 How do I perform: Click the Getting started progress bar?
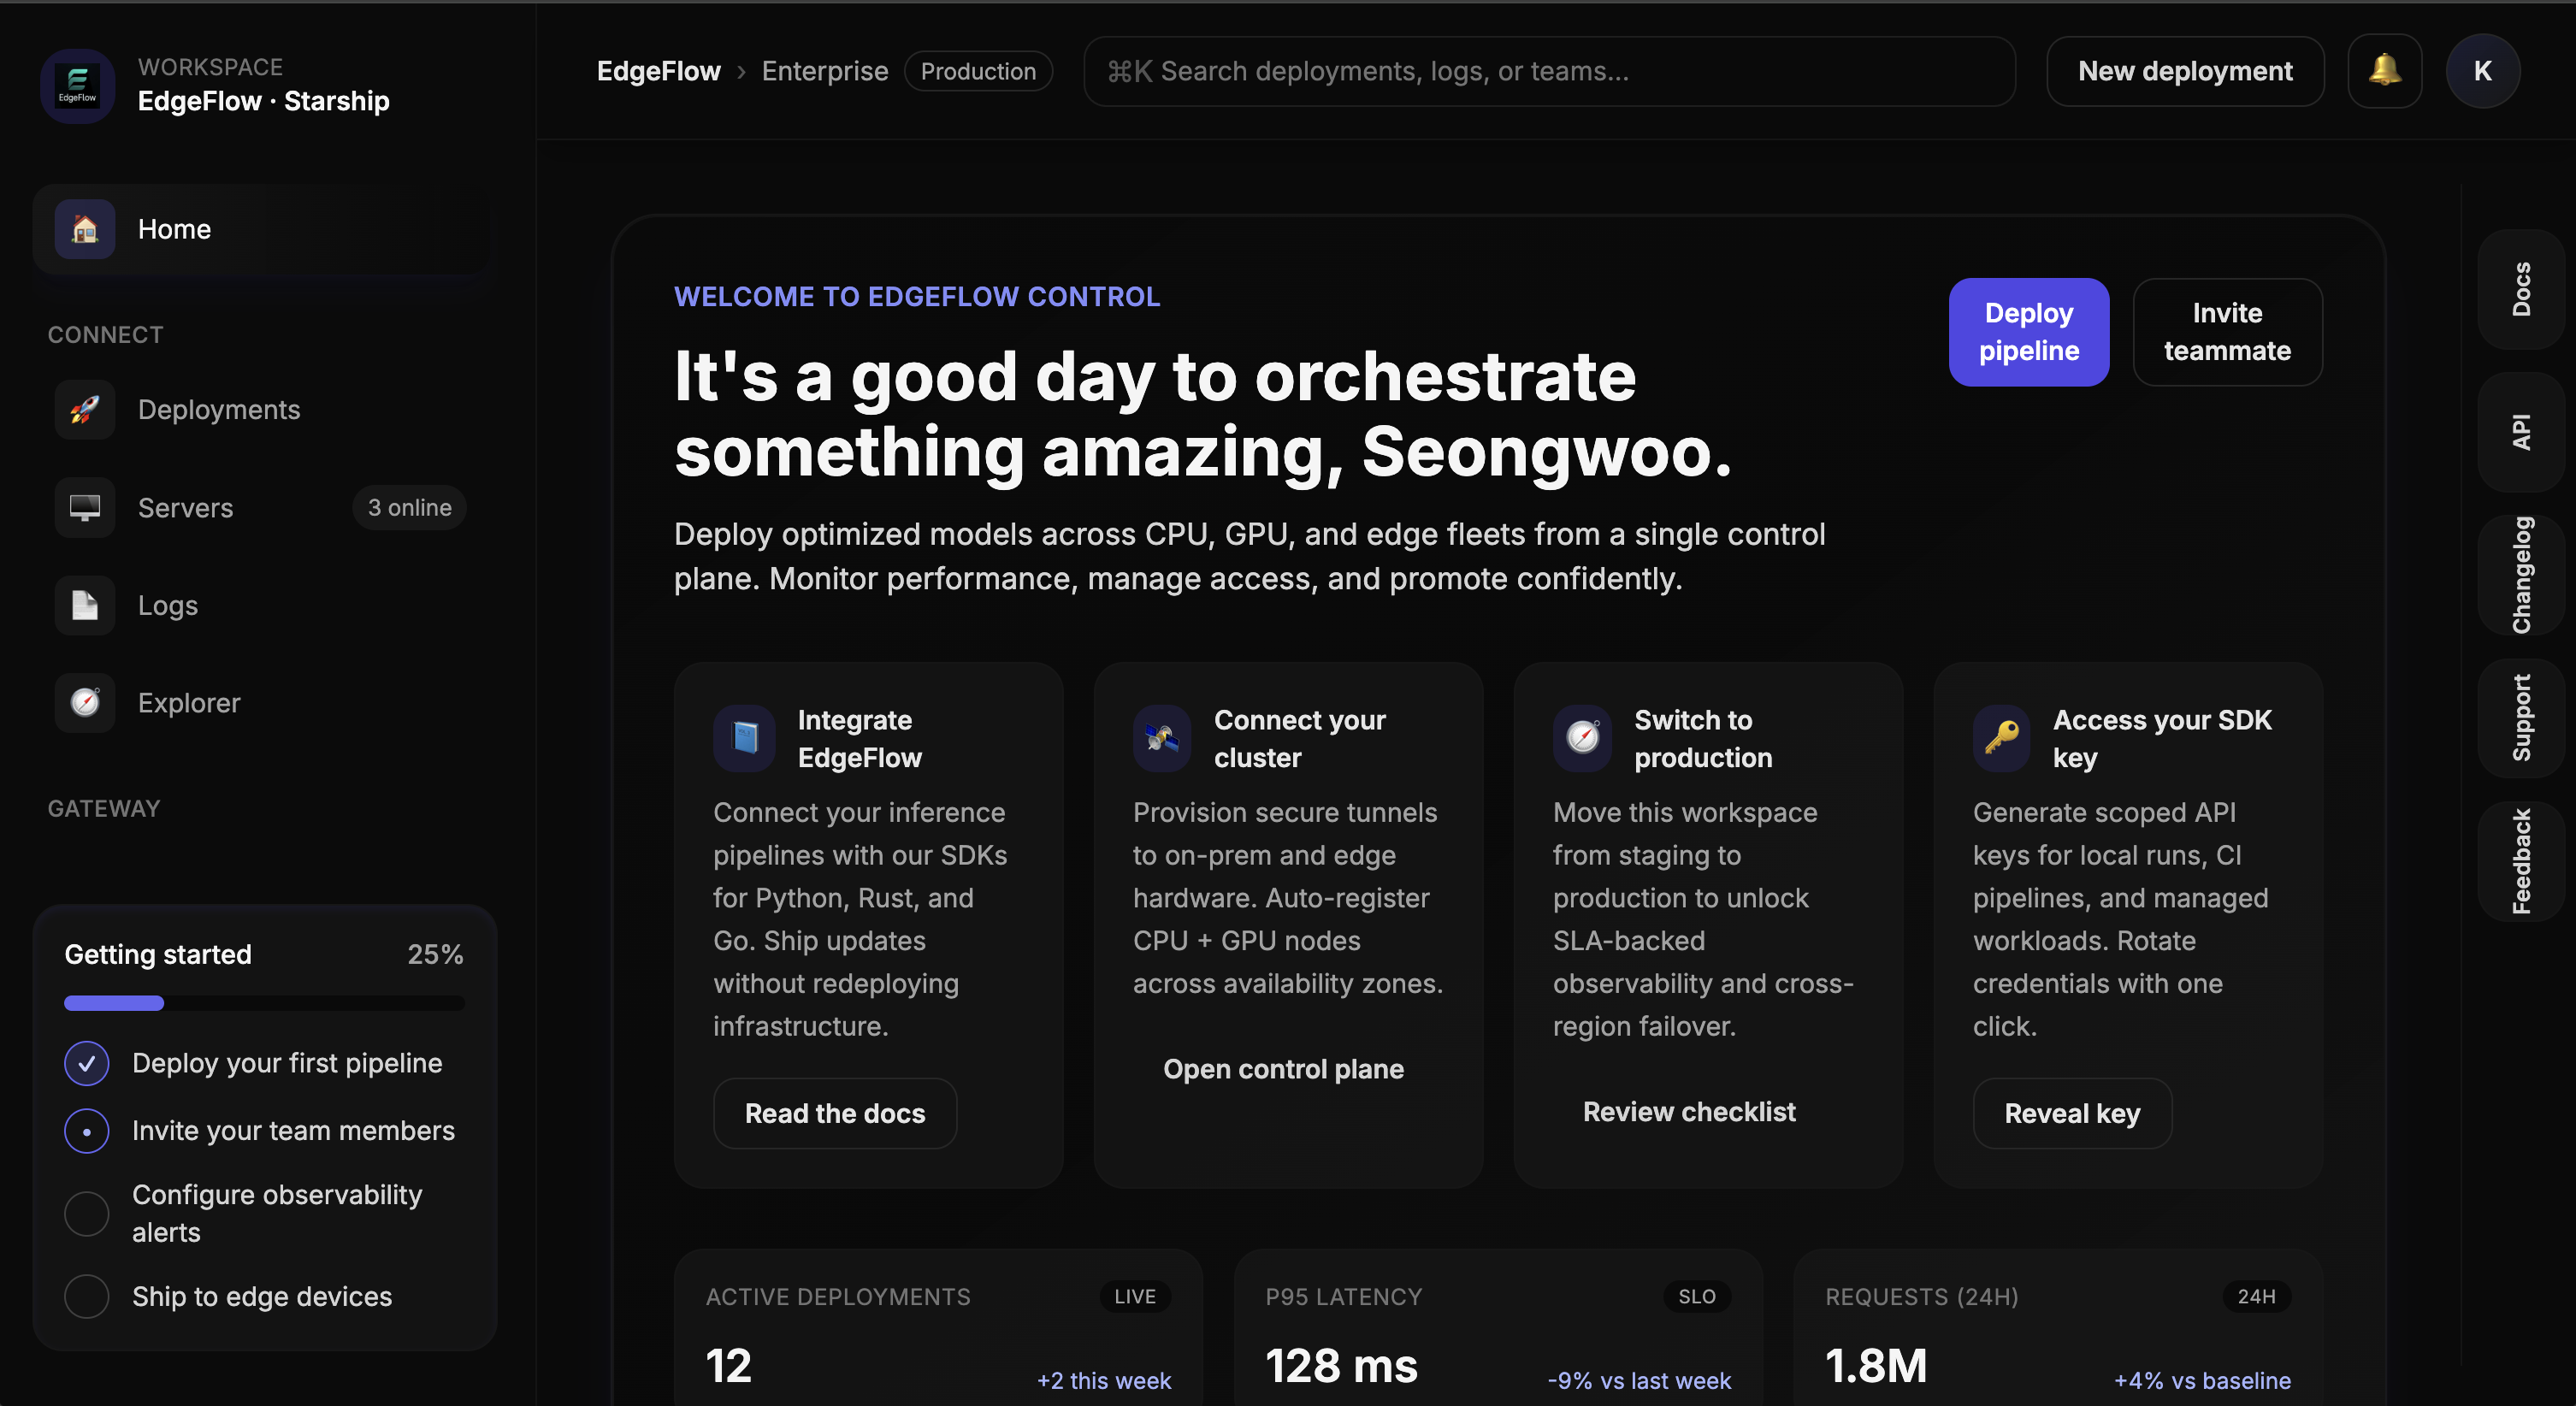click(264, 1003)
